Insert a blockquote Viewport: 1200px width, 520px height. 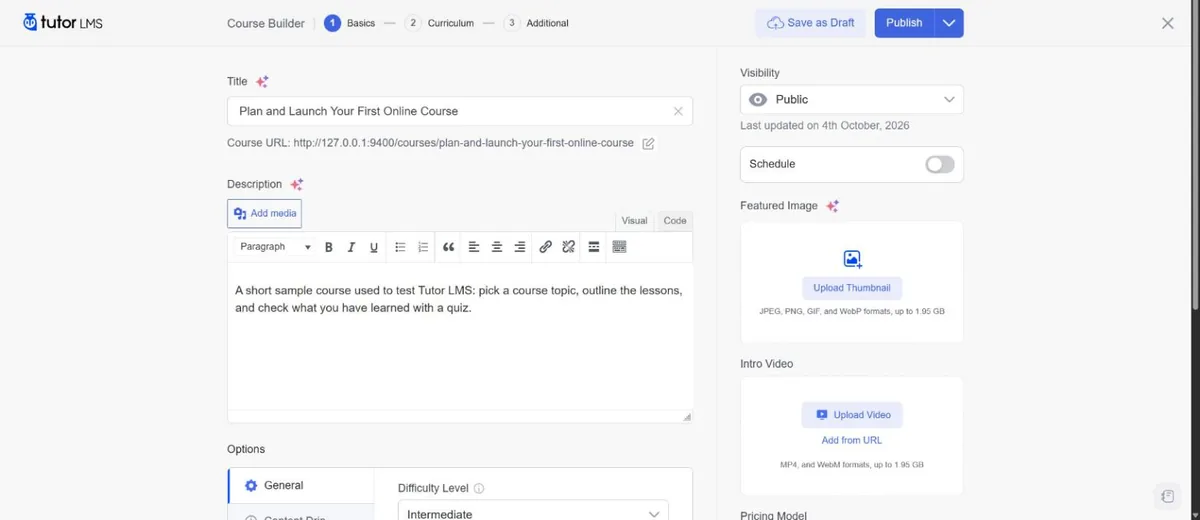448,247
